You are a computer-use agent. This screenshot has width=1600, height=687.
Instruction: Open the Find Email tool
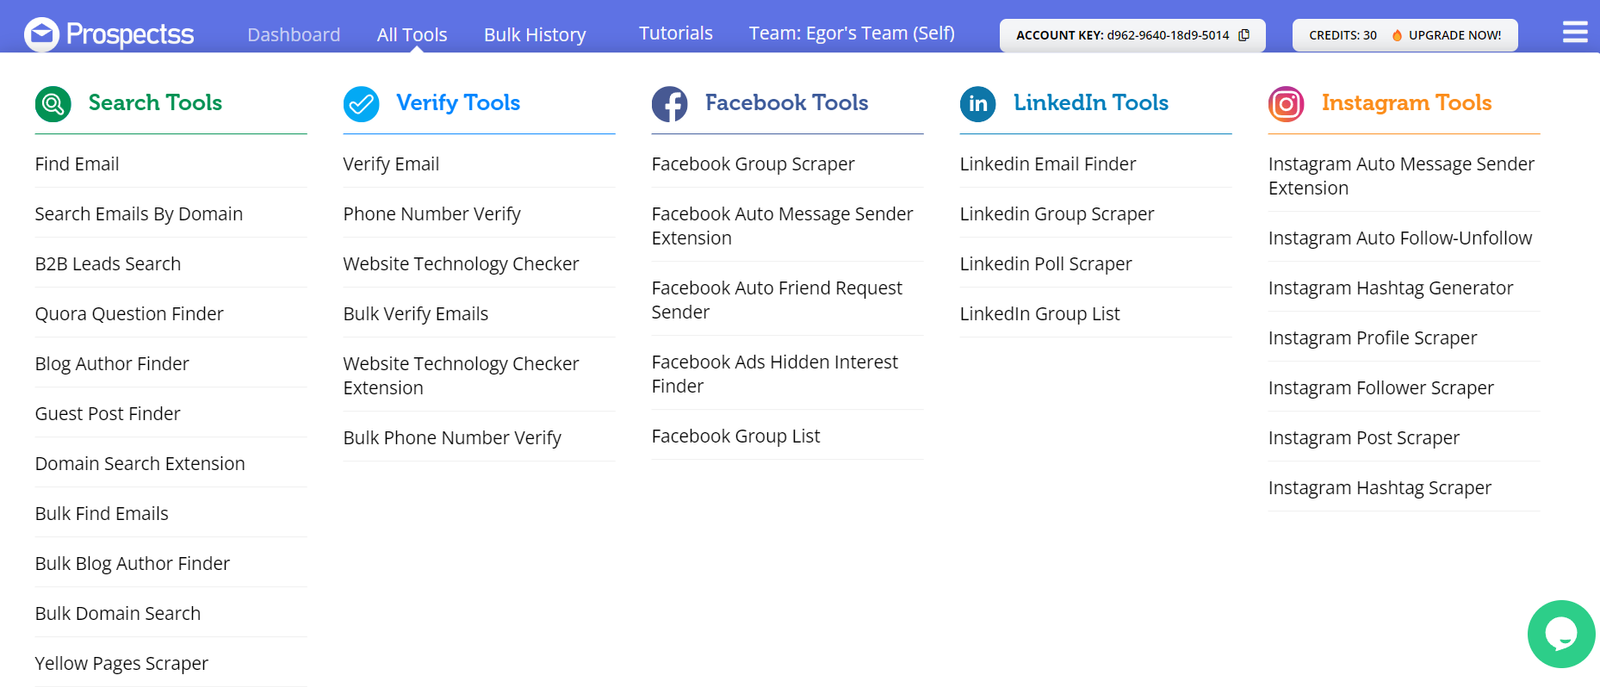77,164
